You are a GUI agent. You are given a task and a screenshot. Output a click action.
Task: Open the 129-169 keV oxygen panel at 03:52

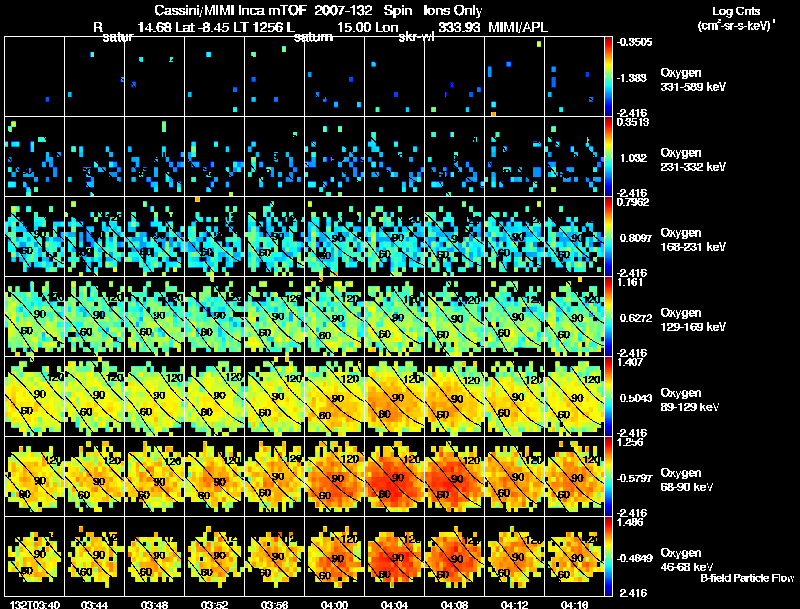pos(214,316)
